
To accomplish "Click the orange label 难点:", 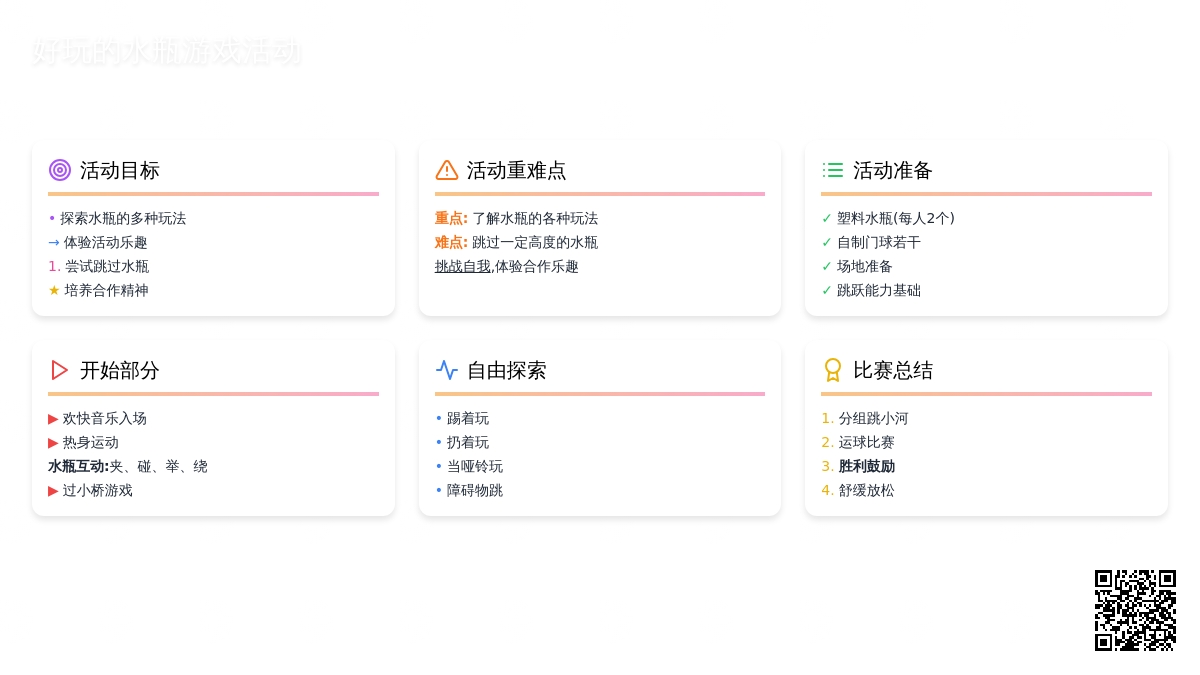I will tap(451, 242).
